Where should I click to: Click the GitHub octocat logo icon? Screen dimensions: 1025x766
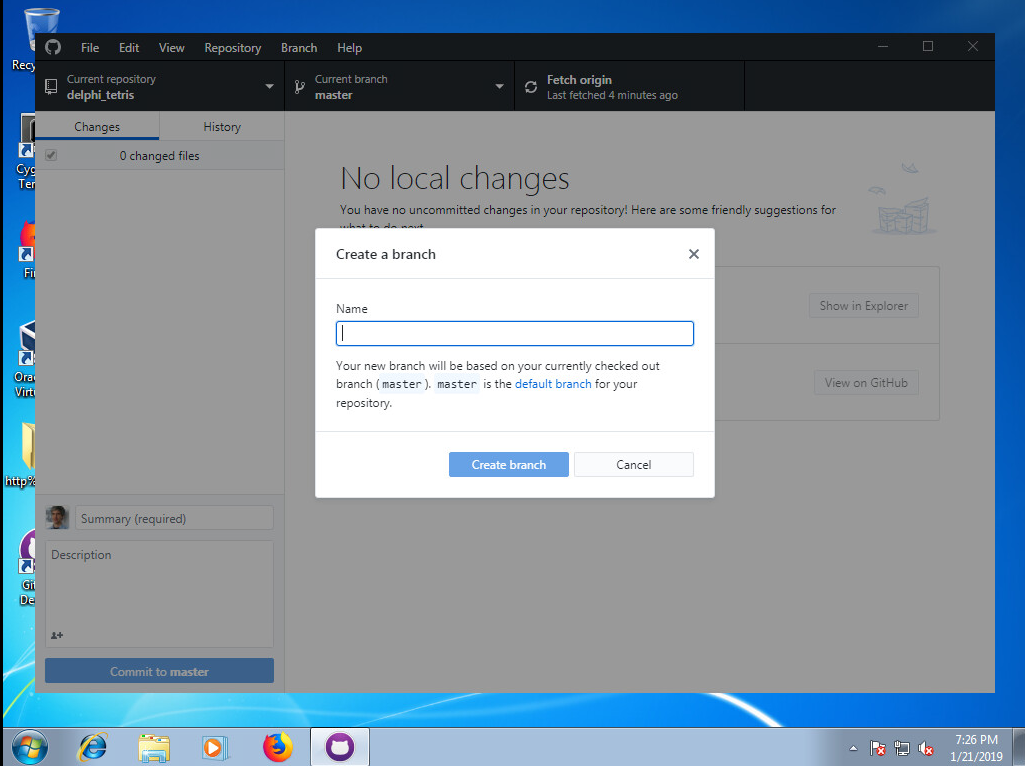pyautogui.click(x=53, y=47)
